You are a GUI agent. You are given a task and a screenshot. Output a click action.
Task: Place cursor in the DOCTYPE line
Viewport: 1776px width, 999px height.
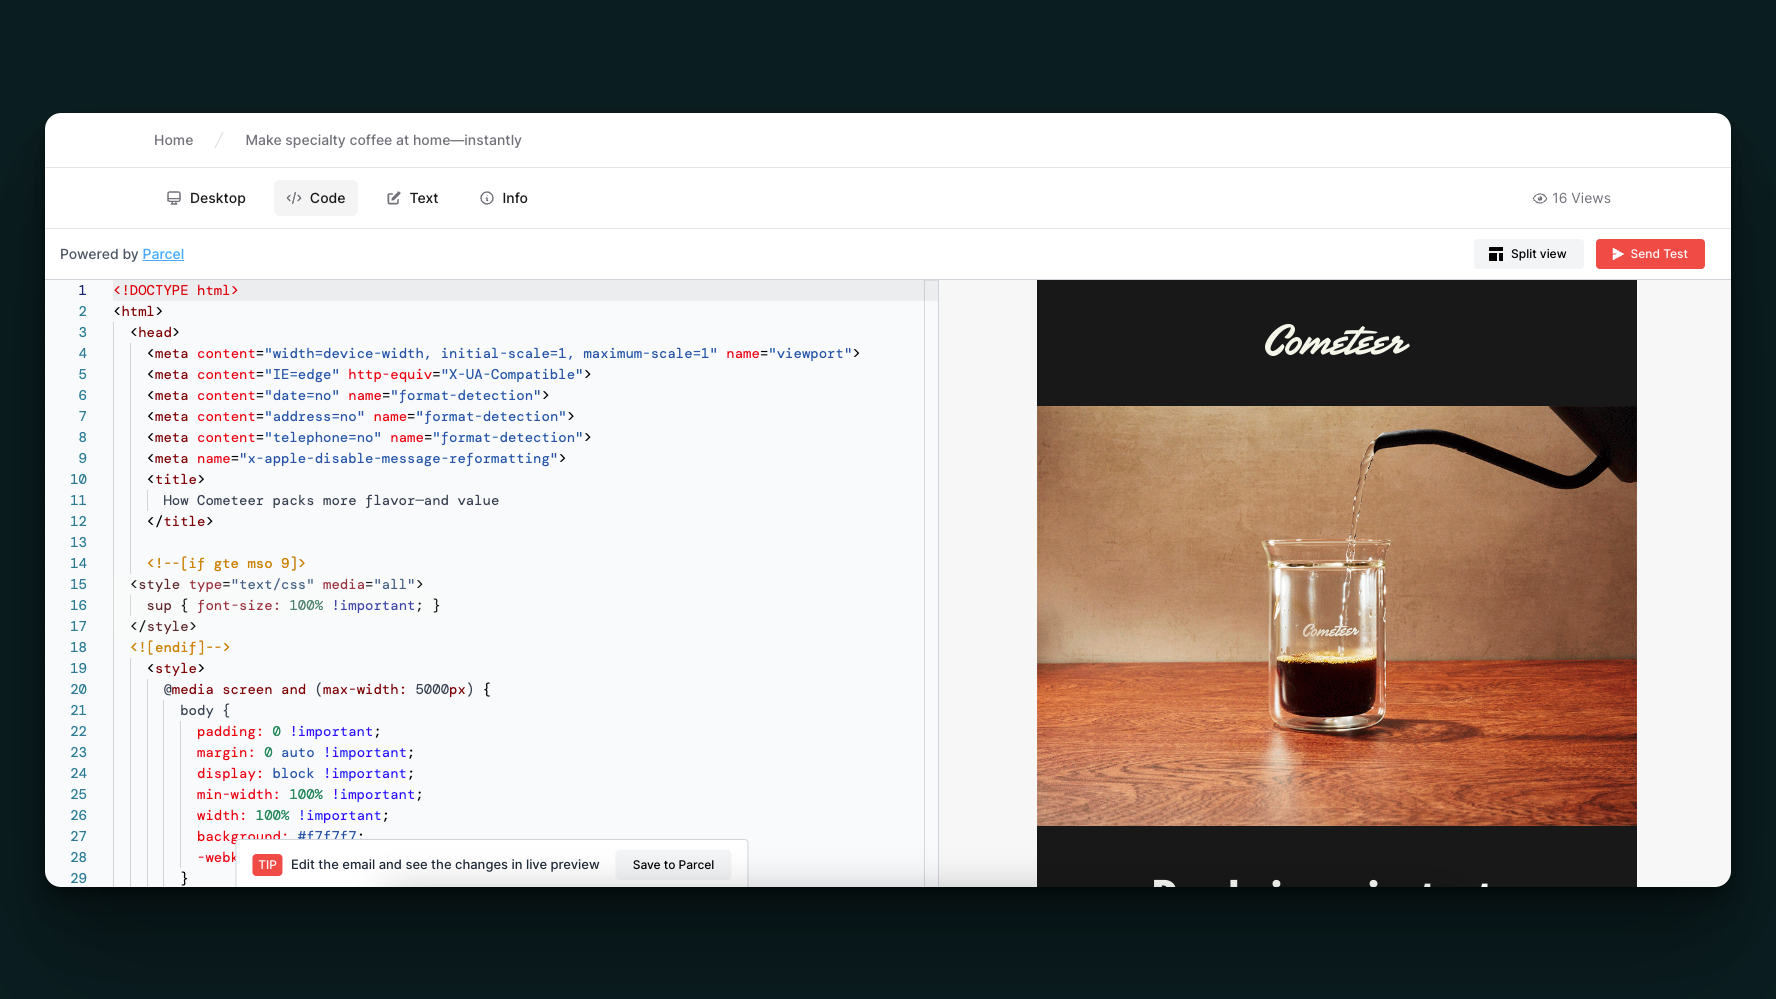click(x=175, y=290)
